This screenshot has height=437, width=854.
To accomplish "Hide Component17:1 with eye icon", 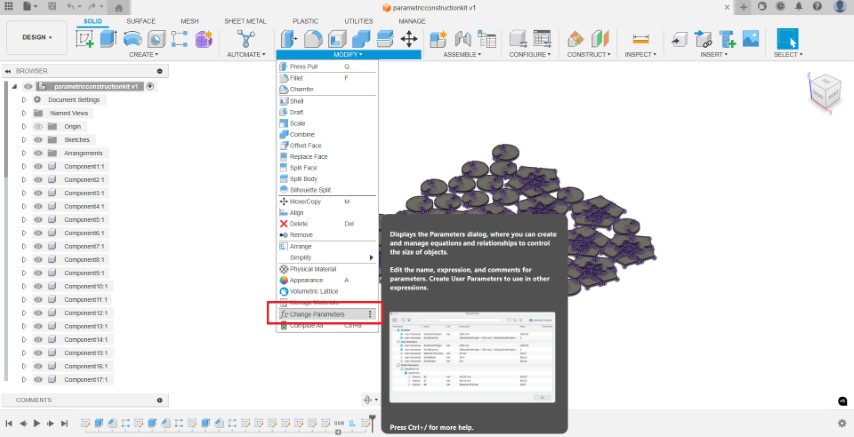I will pos(38,379).
